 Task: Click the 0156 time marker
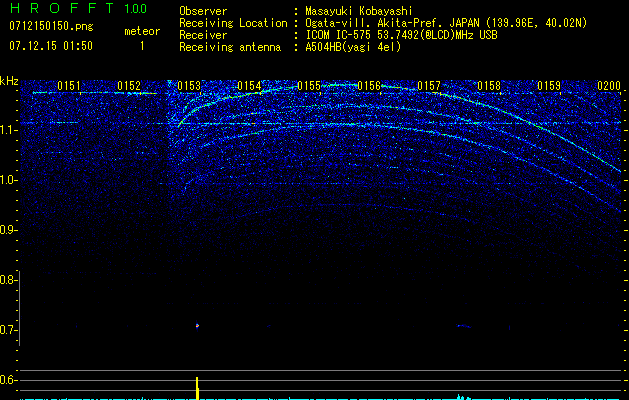click(369, 86)
